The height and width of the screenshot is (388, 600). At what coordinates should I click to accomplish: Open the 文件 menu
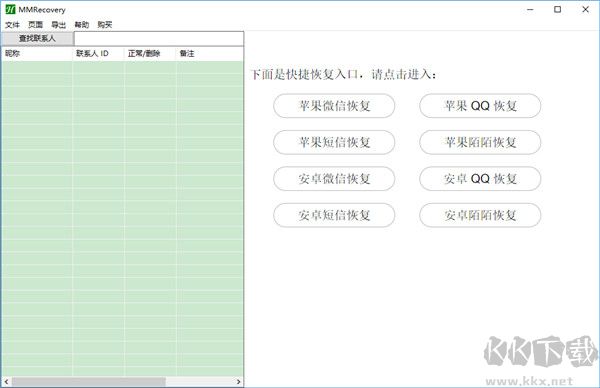coord(12,25)
